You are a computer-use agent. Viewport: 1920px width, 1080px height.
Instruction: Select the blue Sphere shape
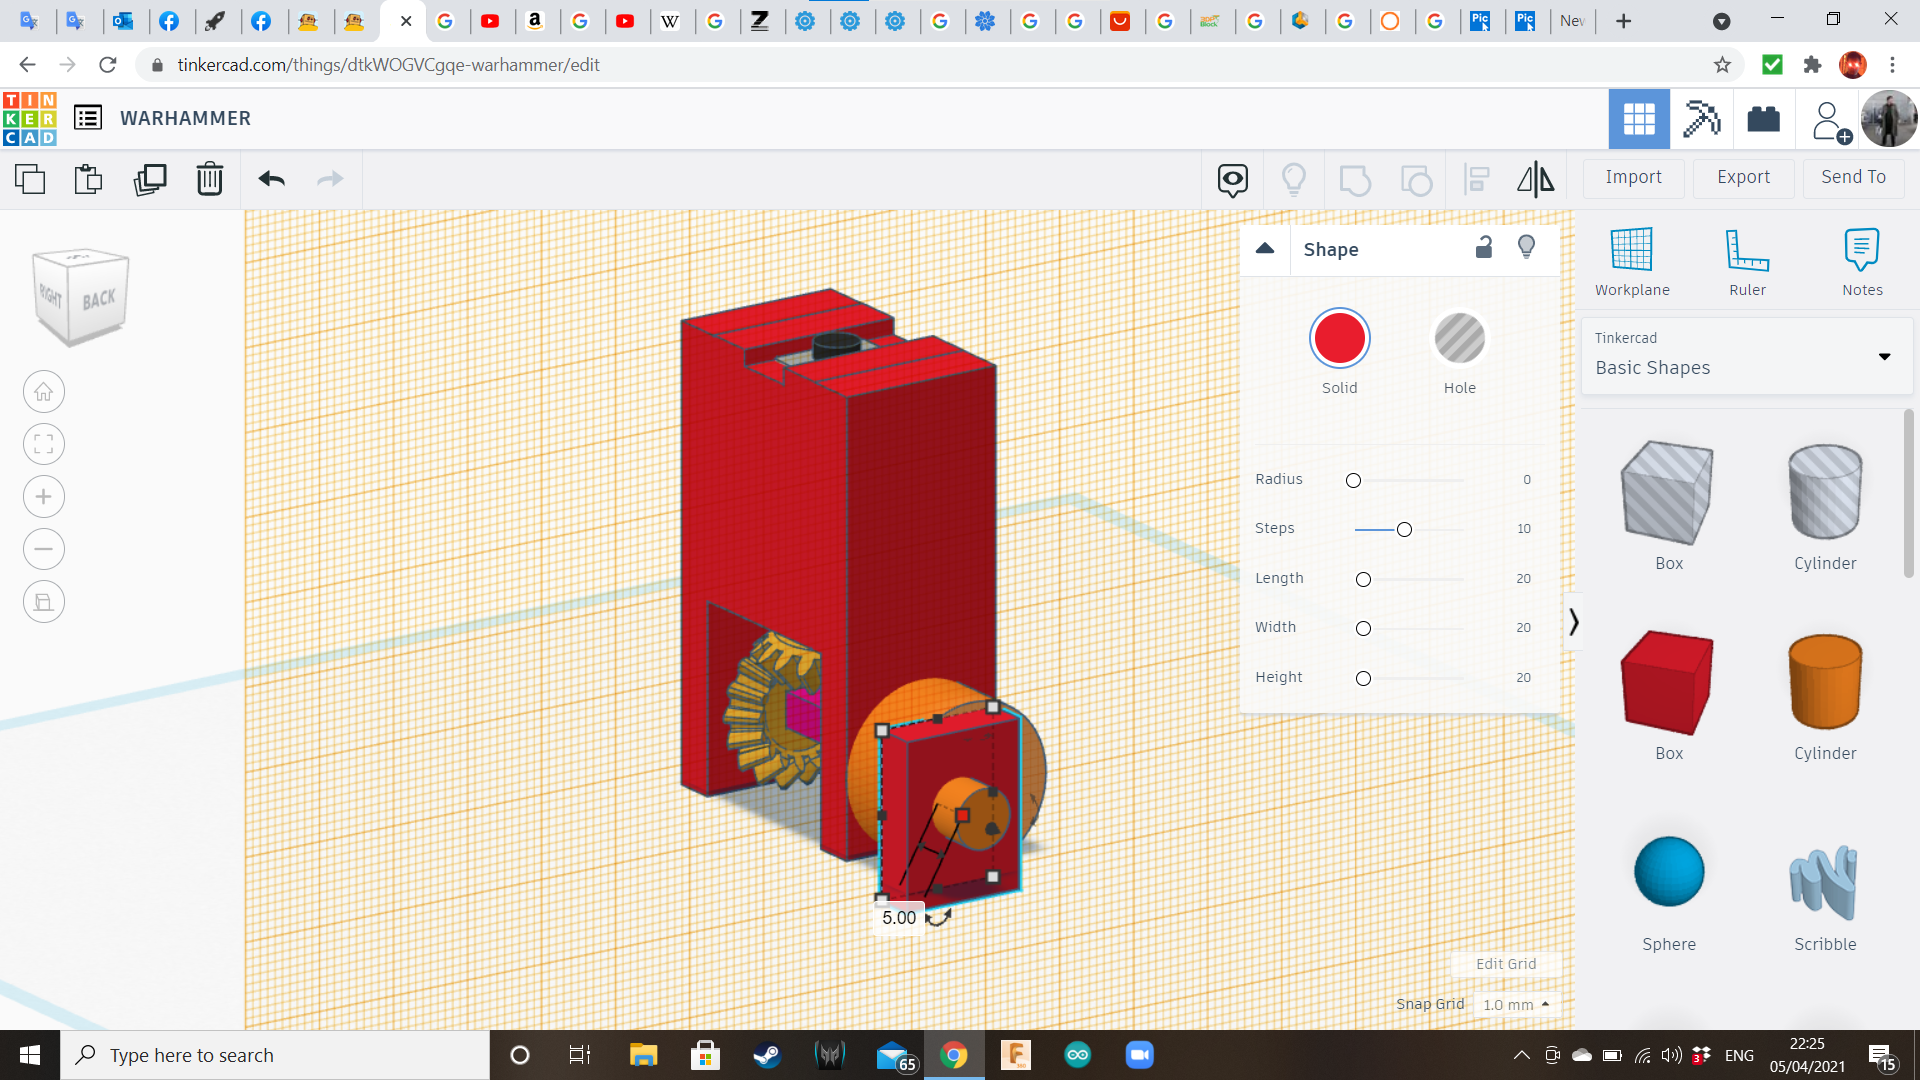click(1668, 872)
